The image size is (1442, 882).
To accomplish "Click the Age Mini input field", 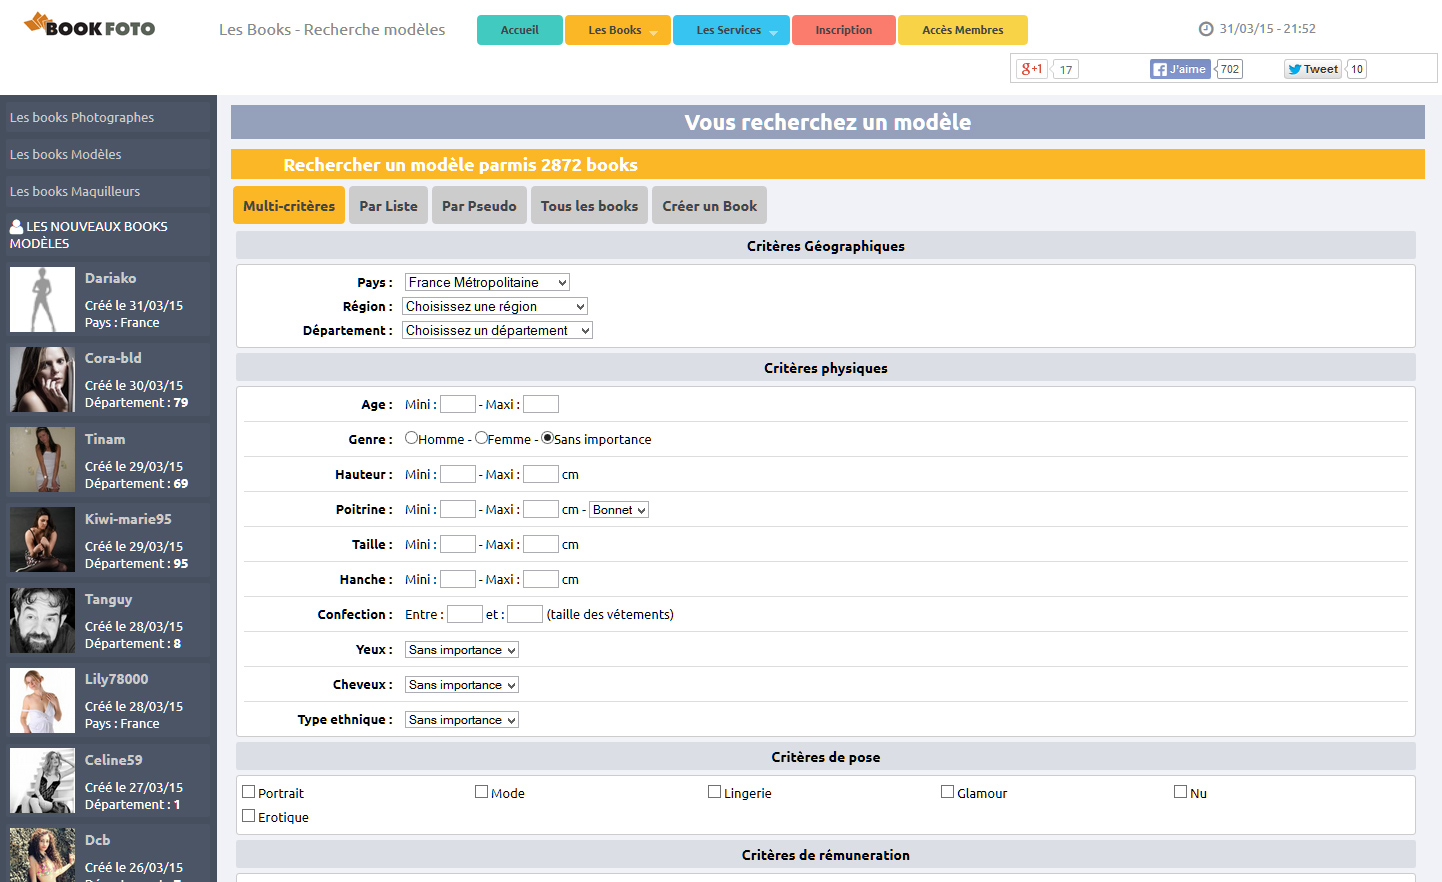I will coord(457,404).
